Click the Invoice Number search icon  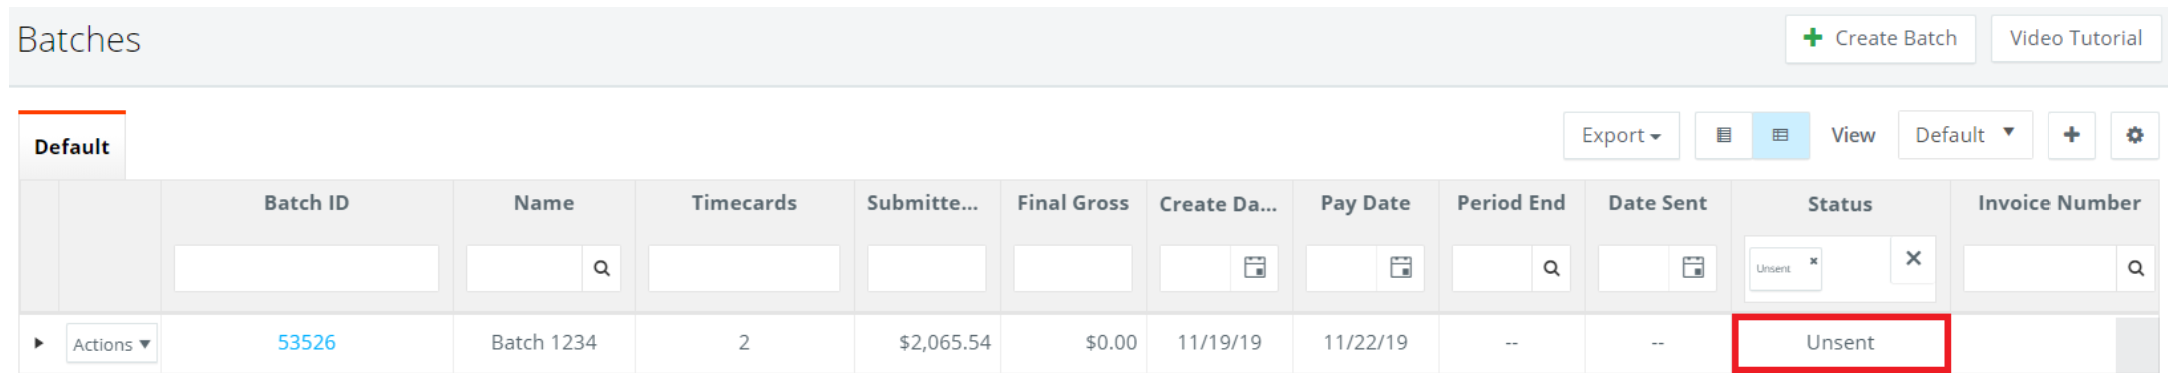2135,268
